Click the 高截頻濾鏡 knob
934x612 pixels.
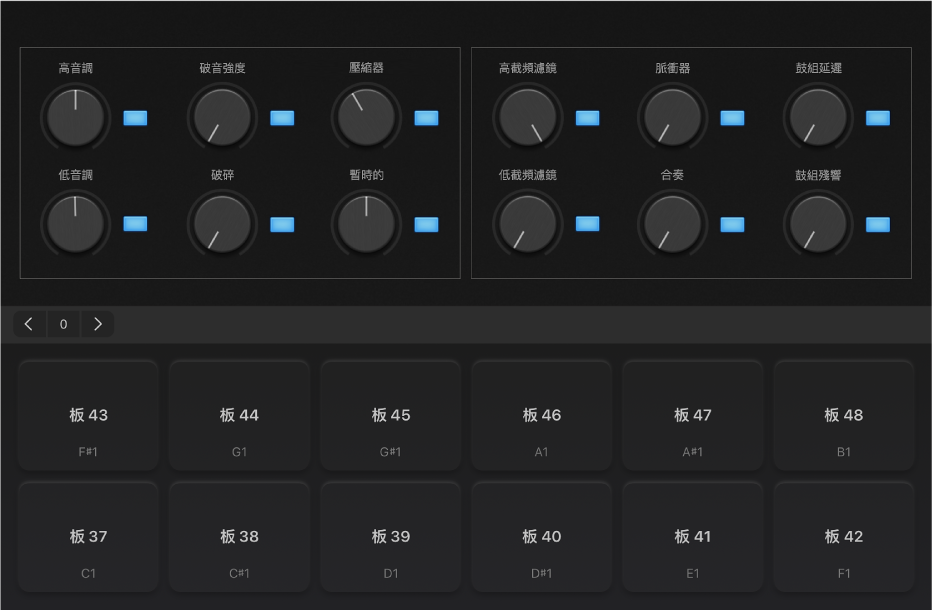pos(528,117)
